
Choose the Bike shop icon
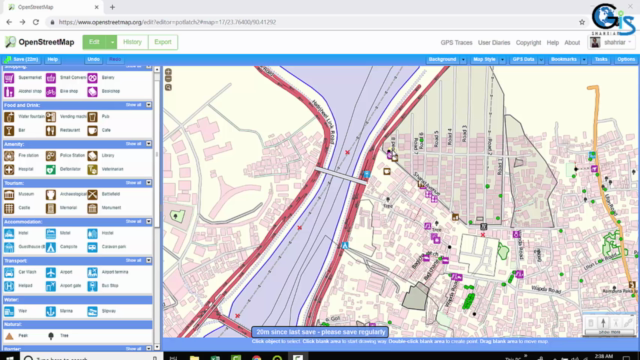tap(51, 91)
